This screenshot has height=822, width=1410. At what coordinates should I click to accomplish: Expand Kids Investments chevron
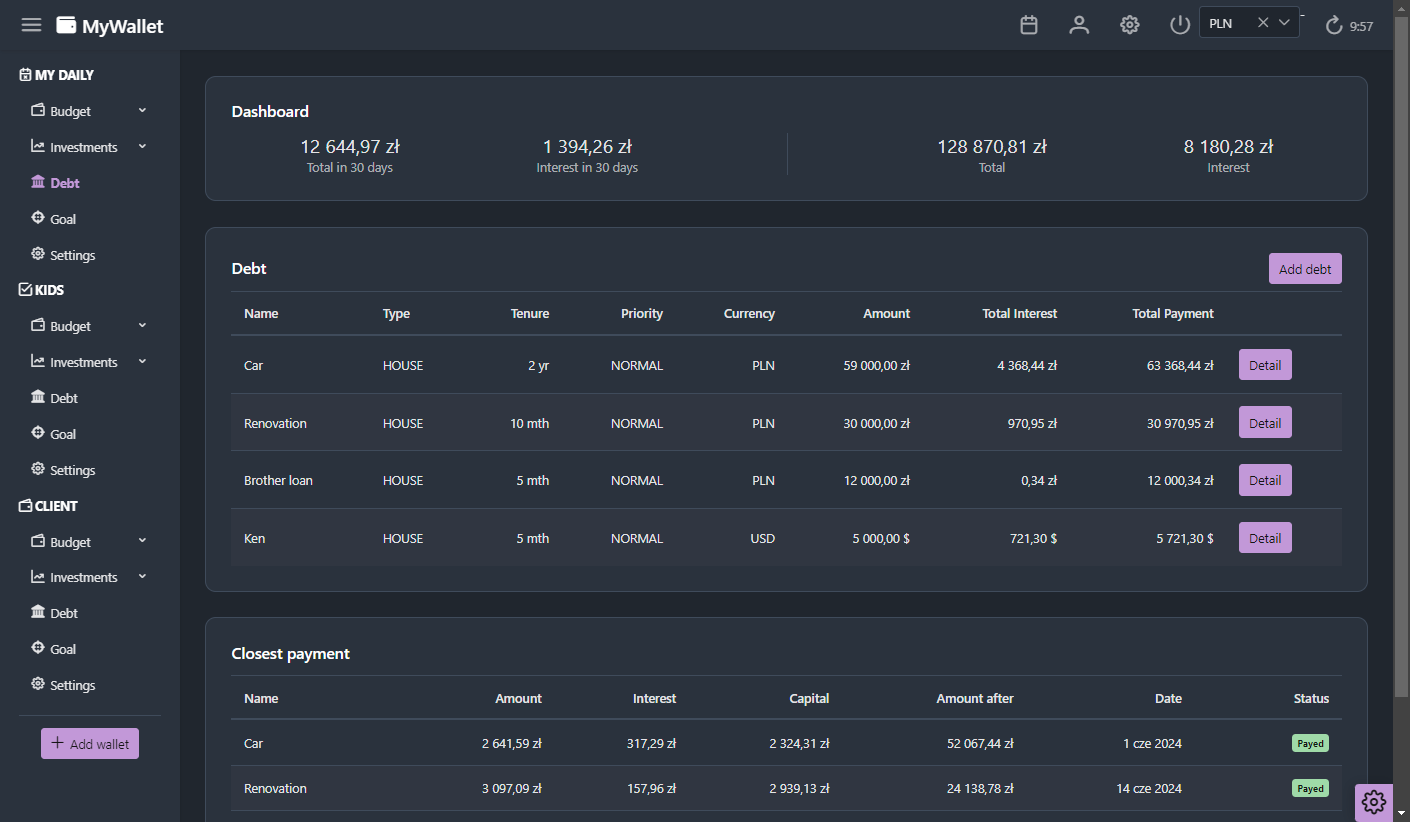pos(142,361)
